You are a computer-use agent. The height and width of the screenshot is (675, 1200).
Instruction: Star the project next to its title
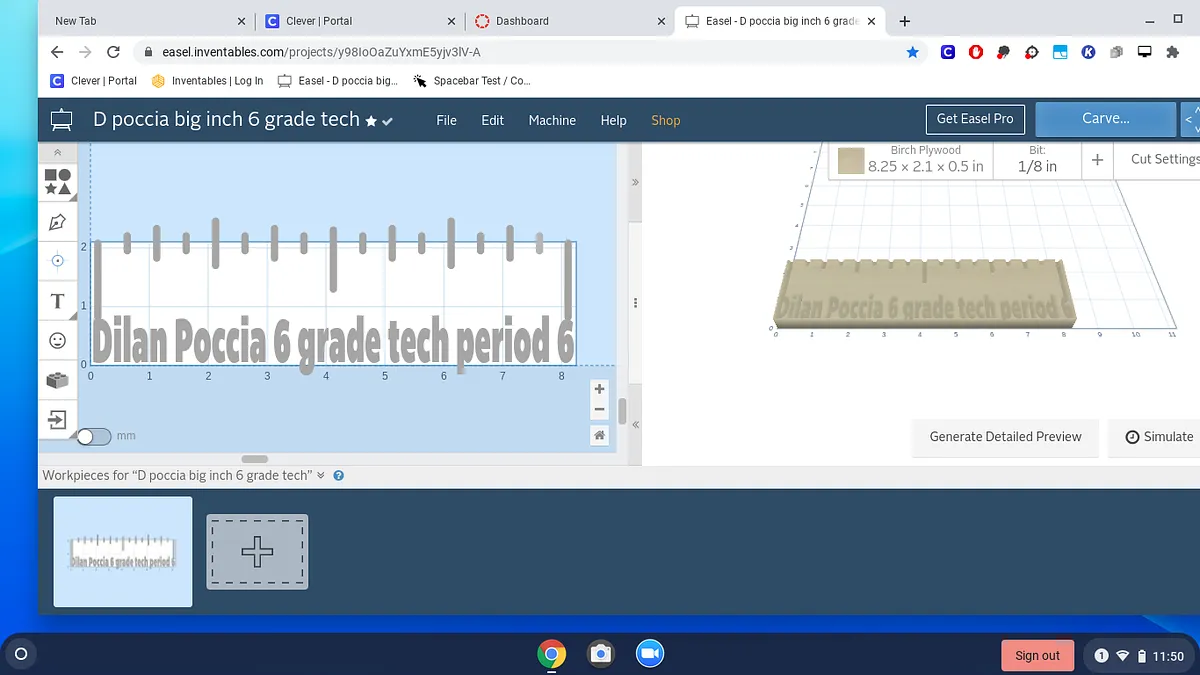371,121
